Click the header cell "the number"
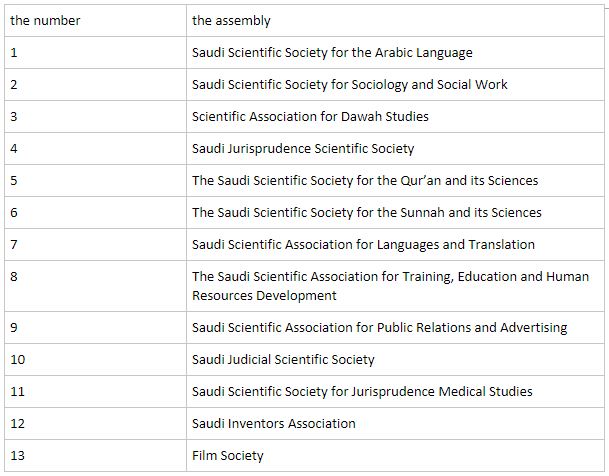The height and width of the screenshot is (476, 609). pos(45,20)
